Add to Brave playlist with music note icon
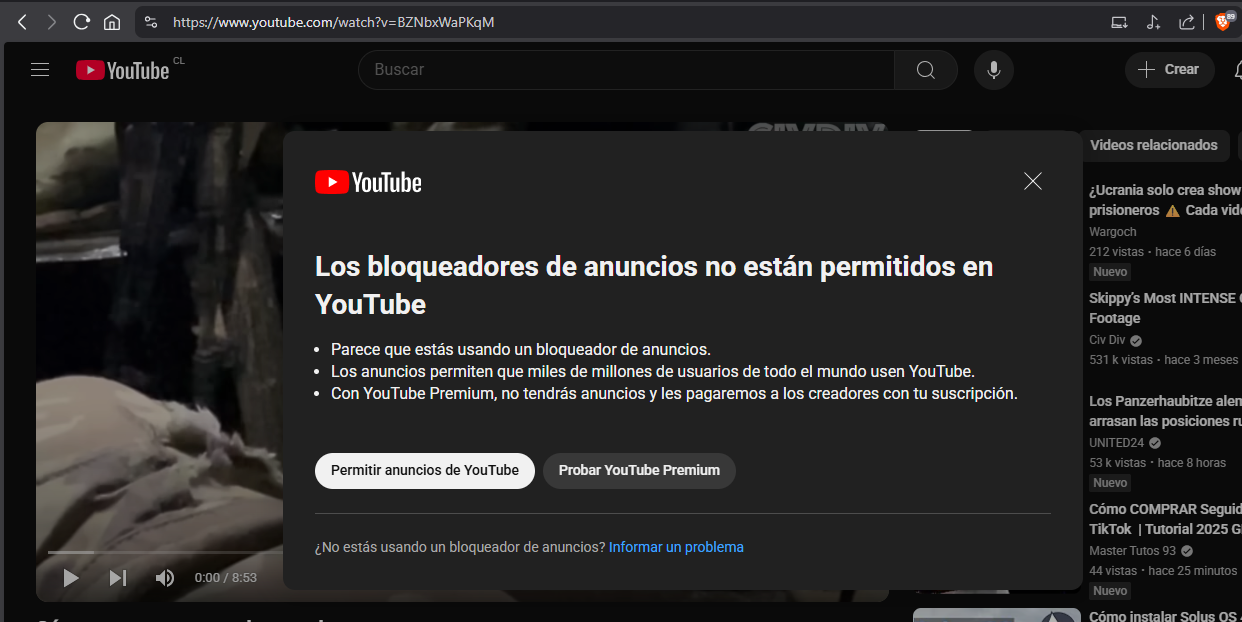Viewport: 1242px width, 622px height. pos(1153,21)
